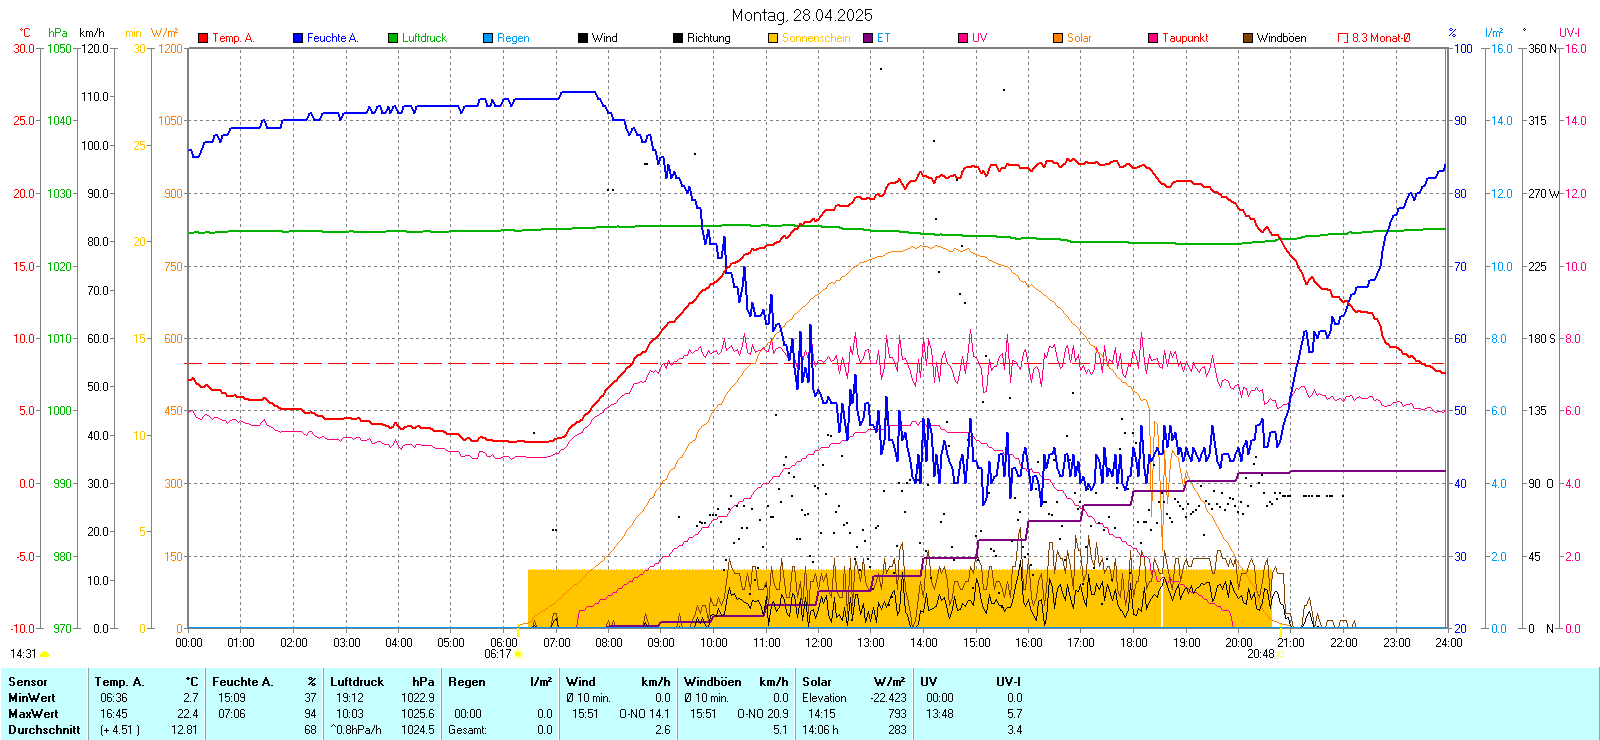The height and width of the screenshot is (740, 1600).
Task: Click the sunset sun icon at 20:48
Action: 1281,654
